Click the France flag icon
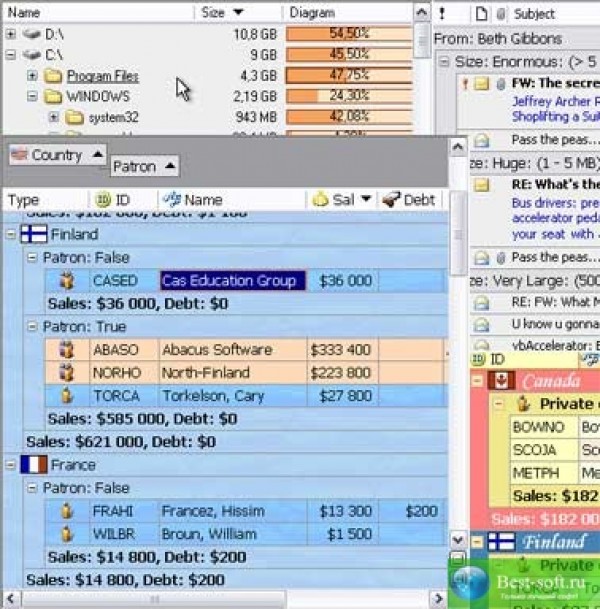 click(x=34, y=465)
